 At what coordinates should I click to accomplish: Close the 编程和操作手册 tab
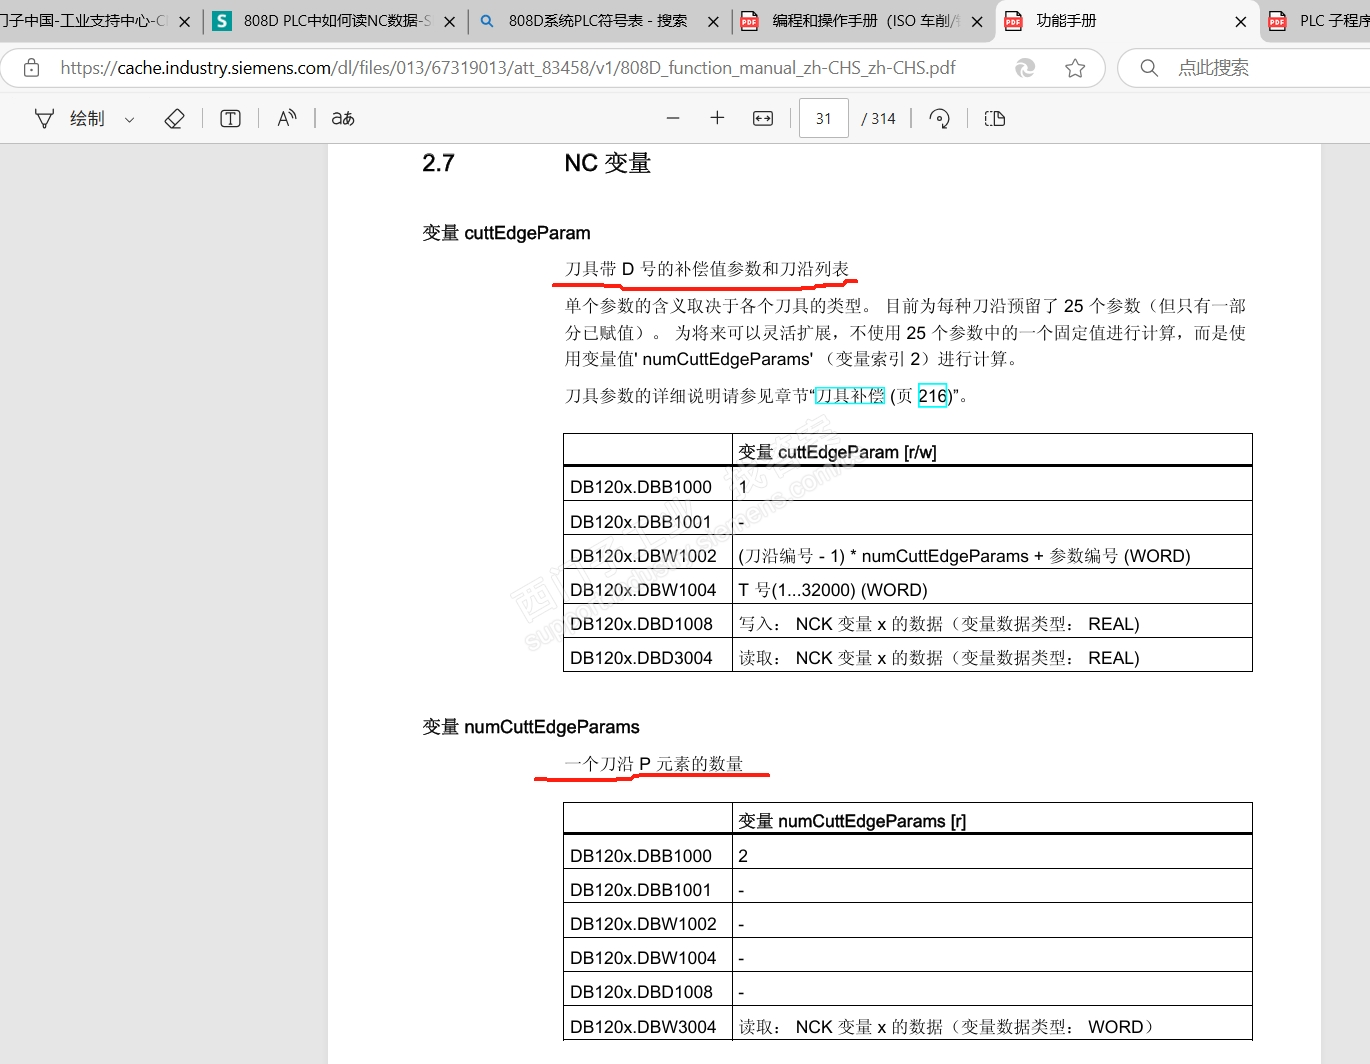[x=977, y=21]
